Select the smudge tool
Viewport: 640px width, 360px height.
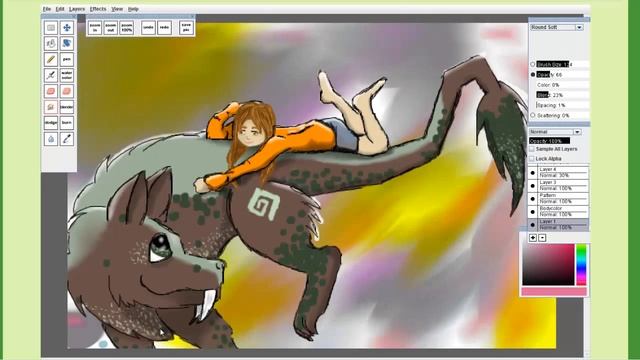(x=51, y=107)
